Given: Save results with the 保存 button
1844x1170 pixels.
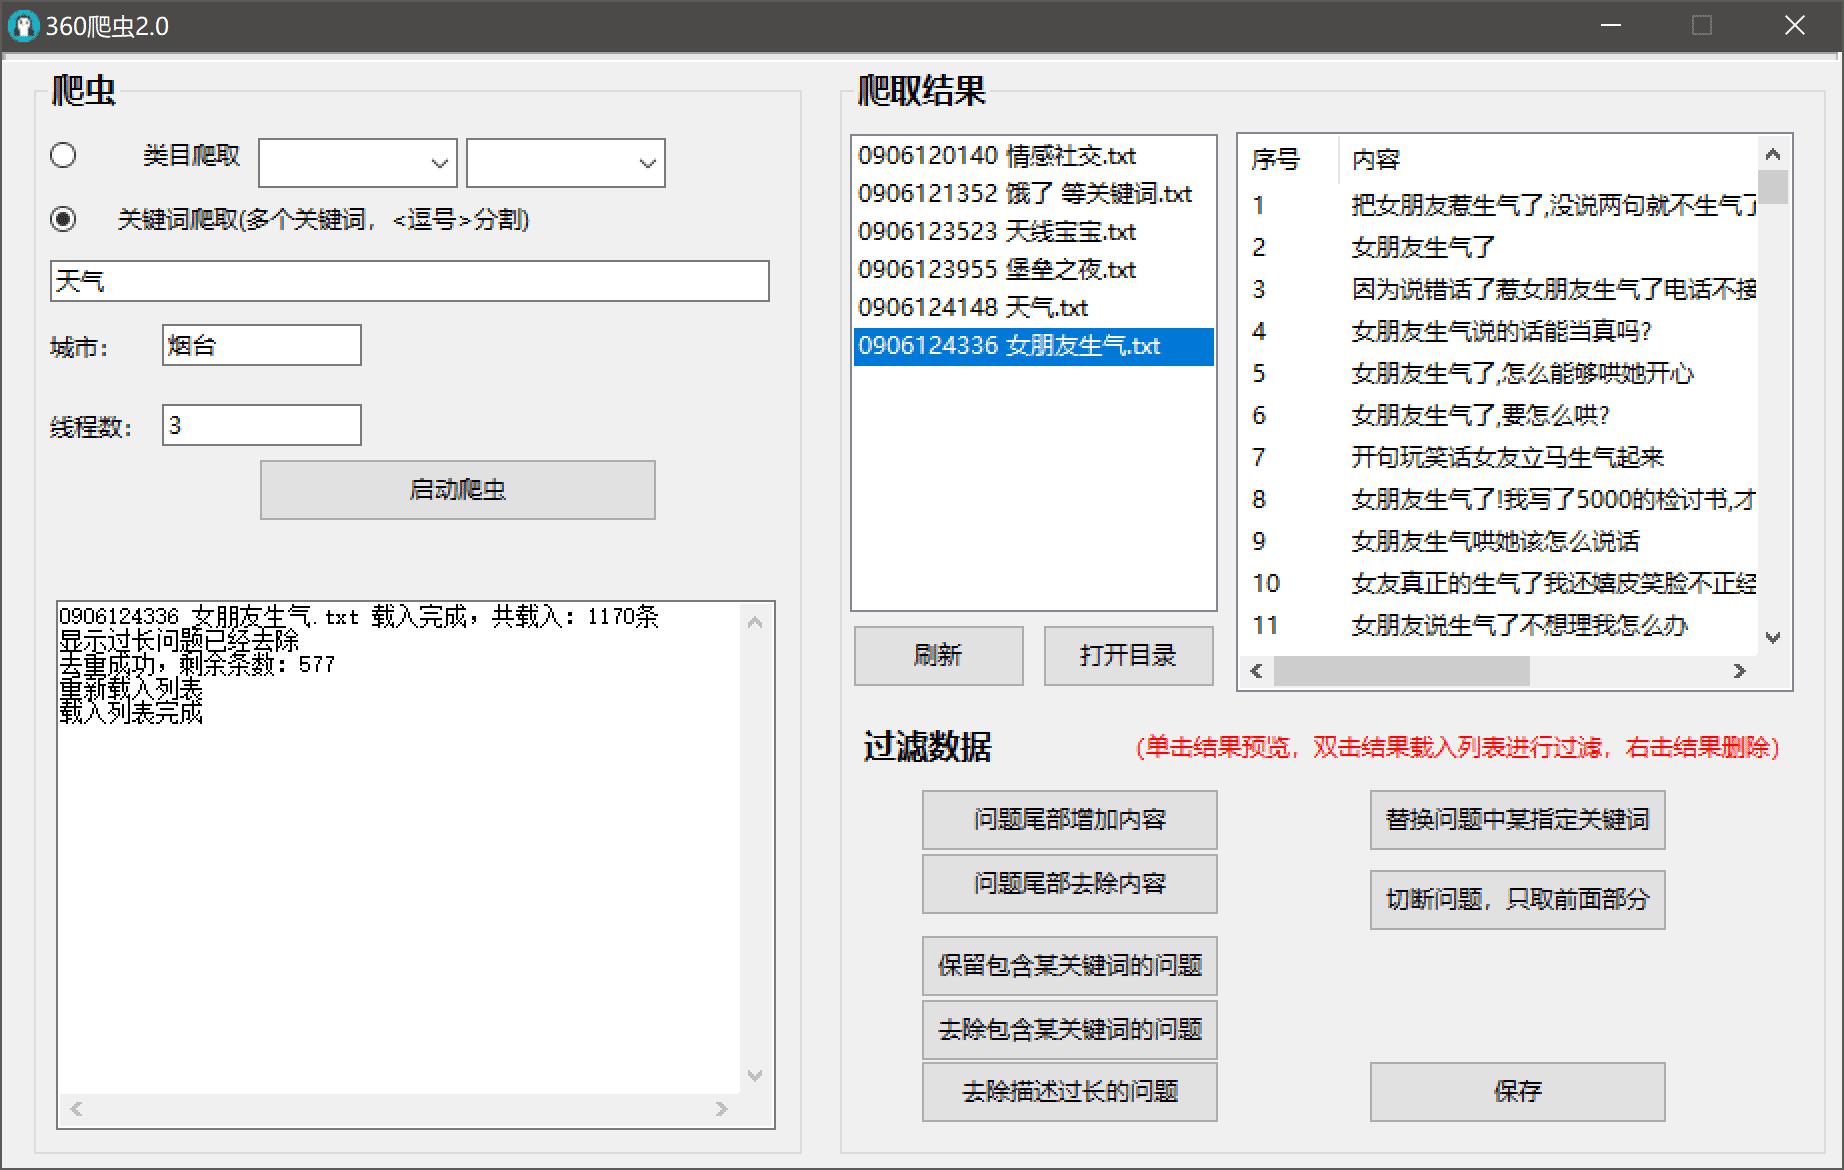Looking at the screenshot, I should click(x=1516, y=1091).
